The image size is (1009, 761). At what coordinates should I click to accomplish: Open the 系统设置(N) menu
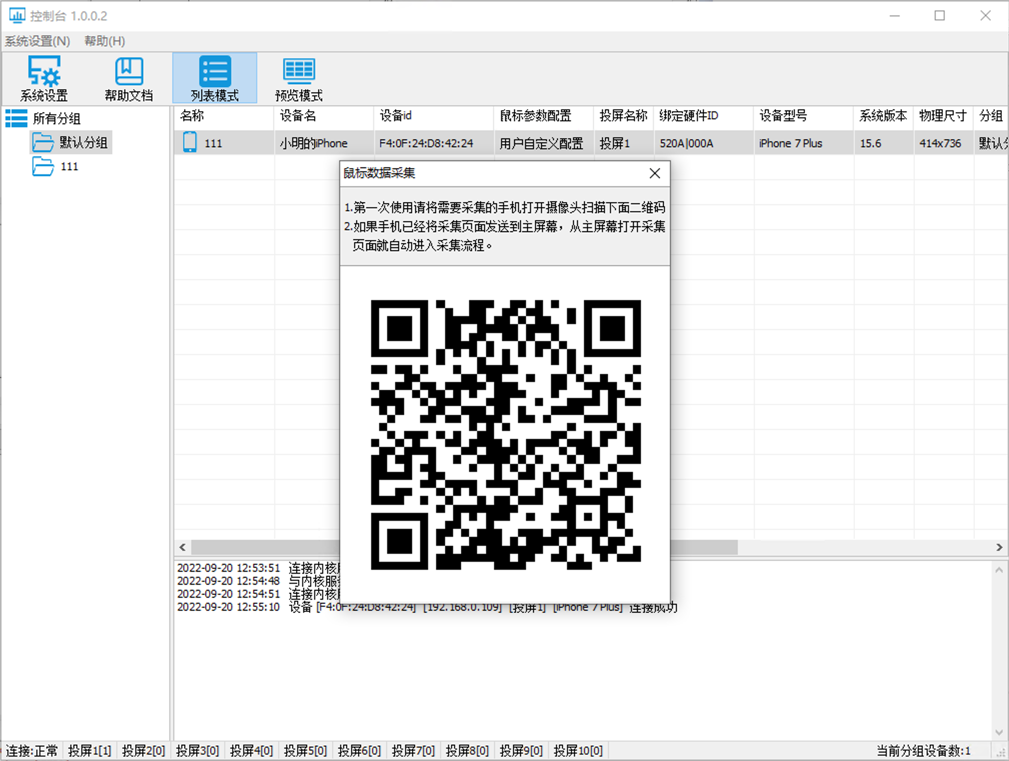[x=37, y=41]
